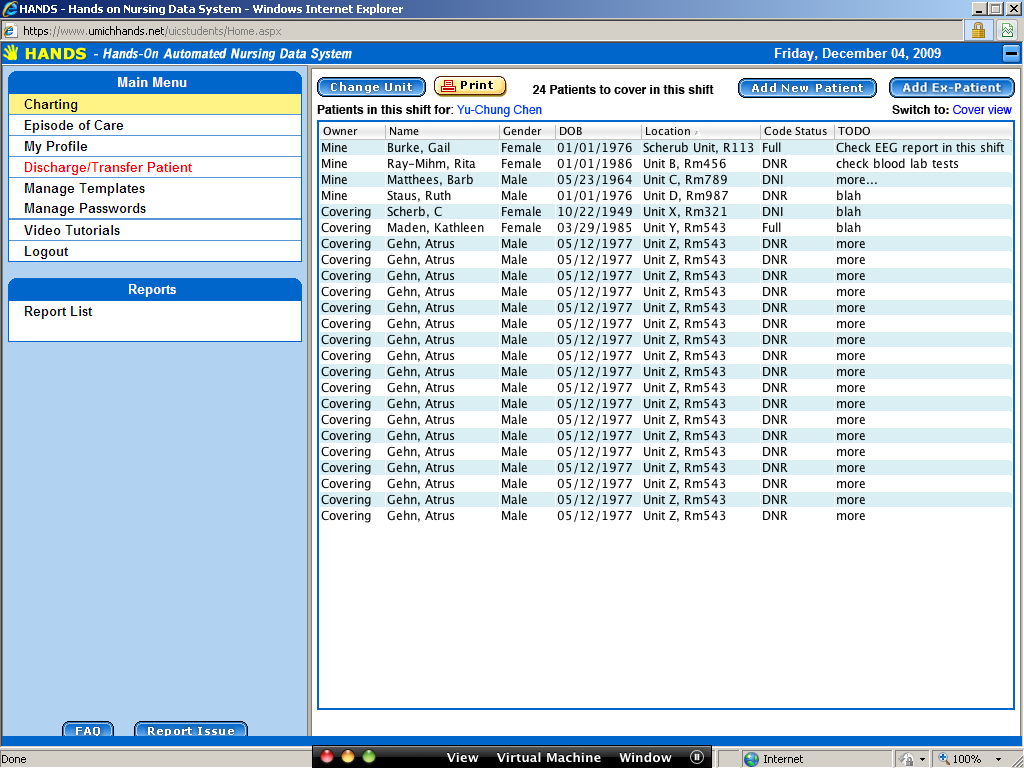Click 'Check EEG report in this shift' TODO
The width and height of the screenshot is (1024, 768).
coord(920,148)
